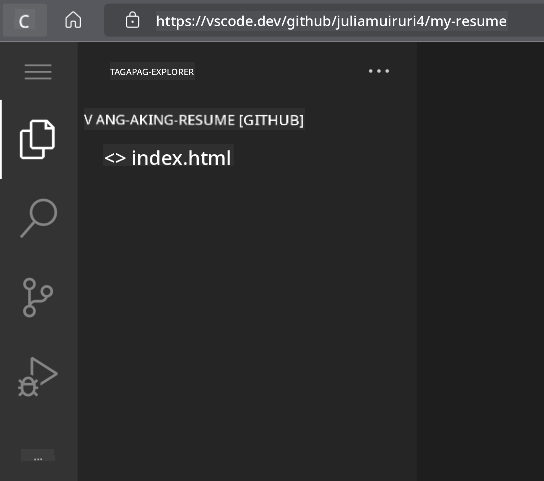The image size is (544, 481).
Task: Click the empty editor area on right
Action: point(481,260)
